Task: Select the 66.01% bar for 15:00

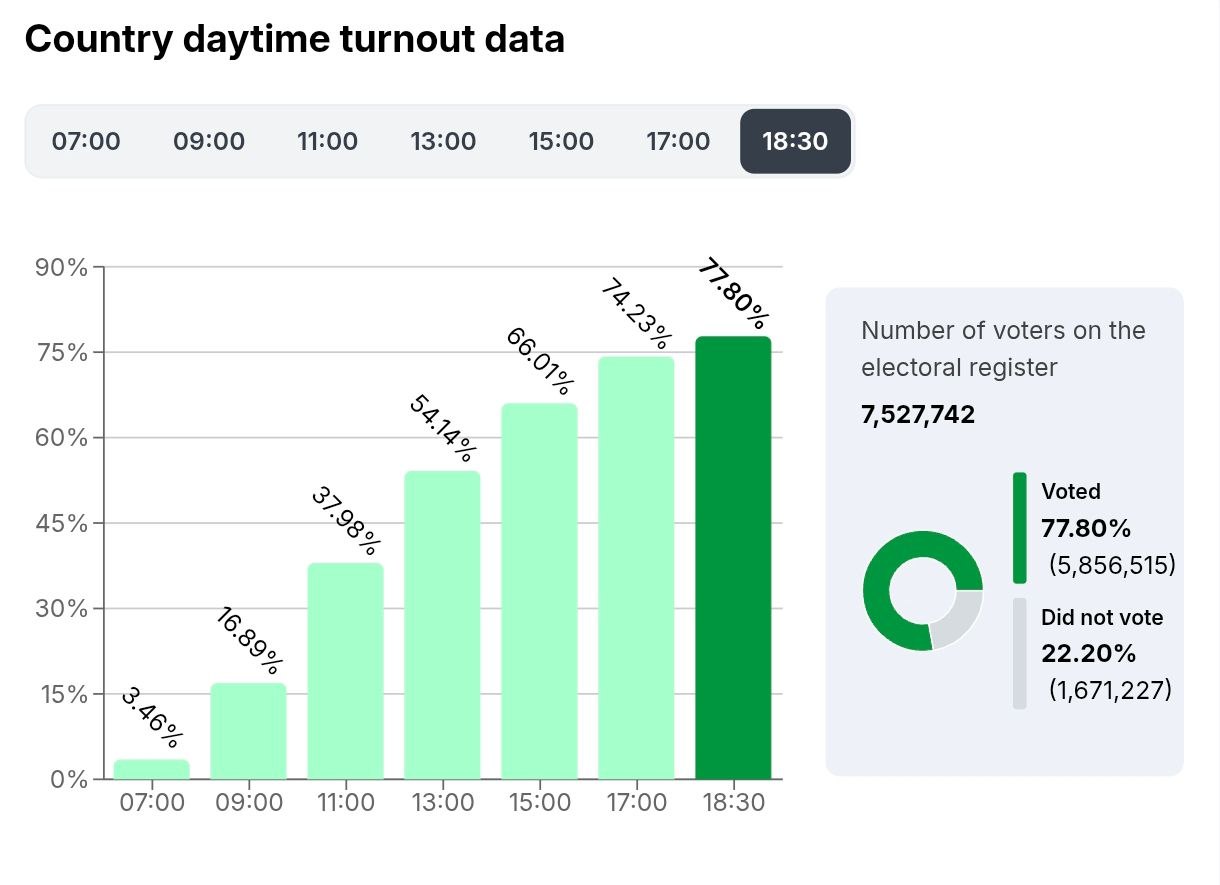Action: click(x=539, y=591)
